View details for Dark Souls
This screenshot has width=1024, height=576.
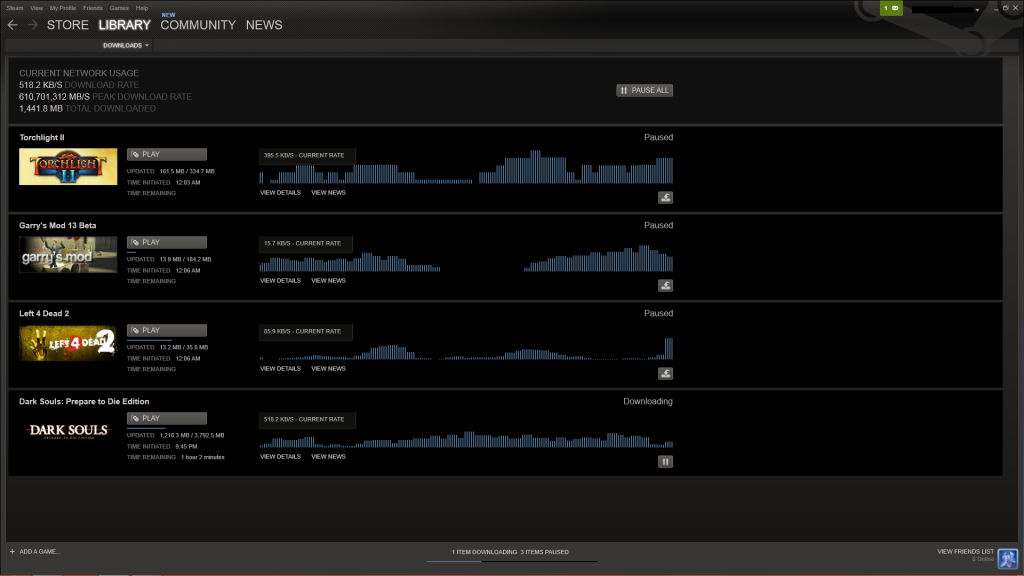click(280, 457)
